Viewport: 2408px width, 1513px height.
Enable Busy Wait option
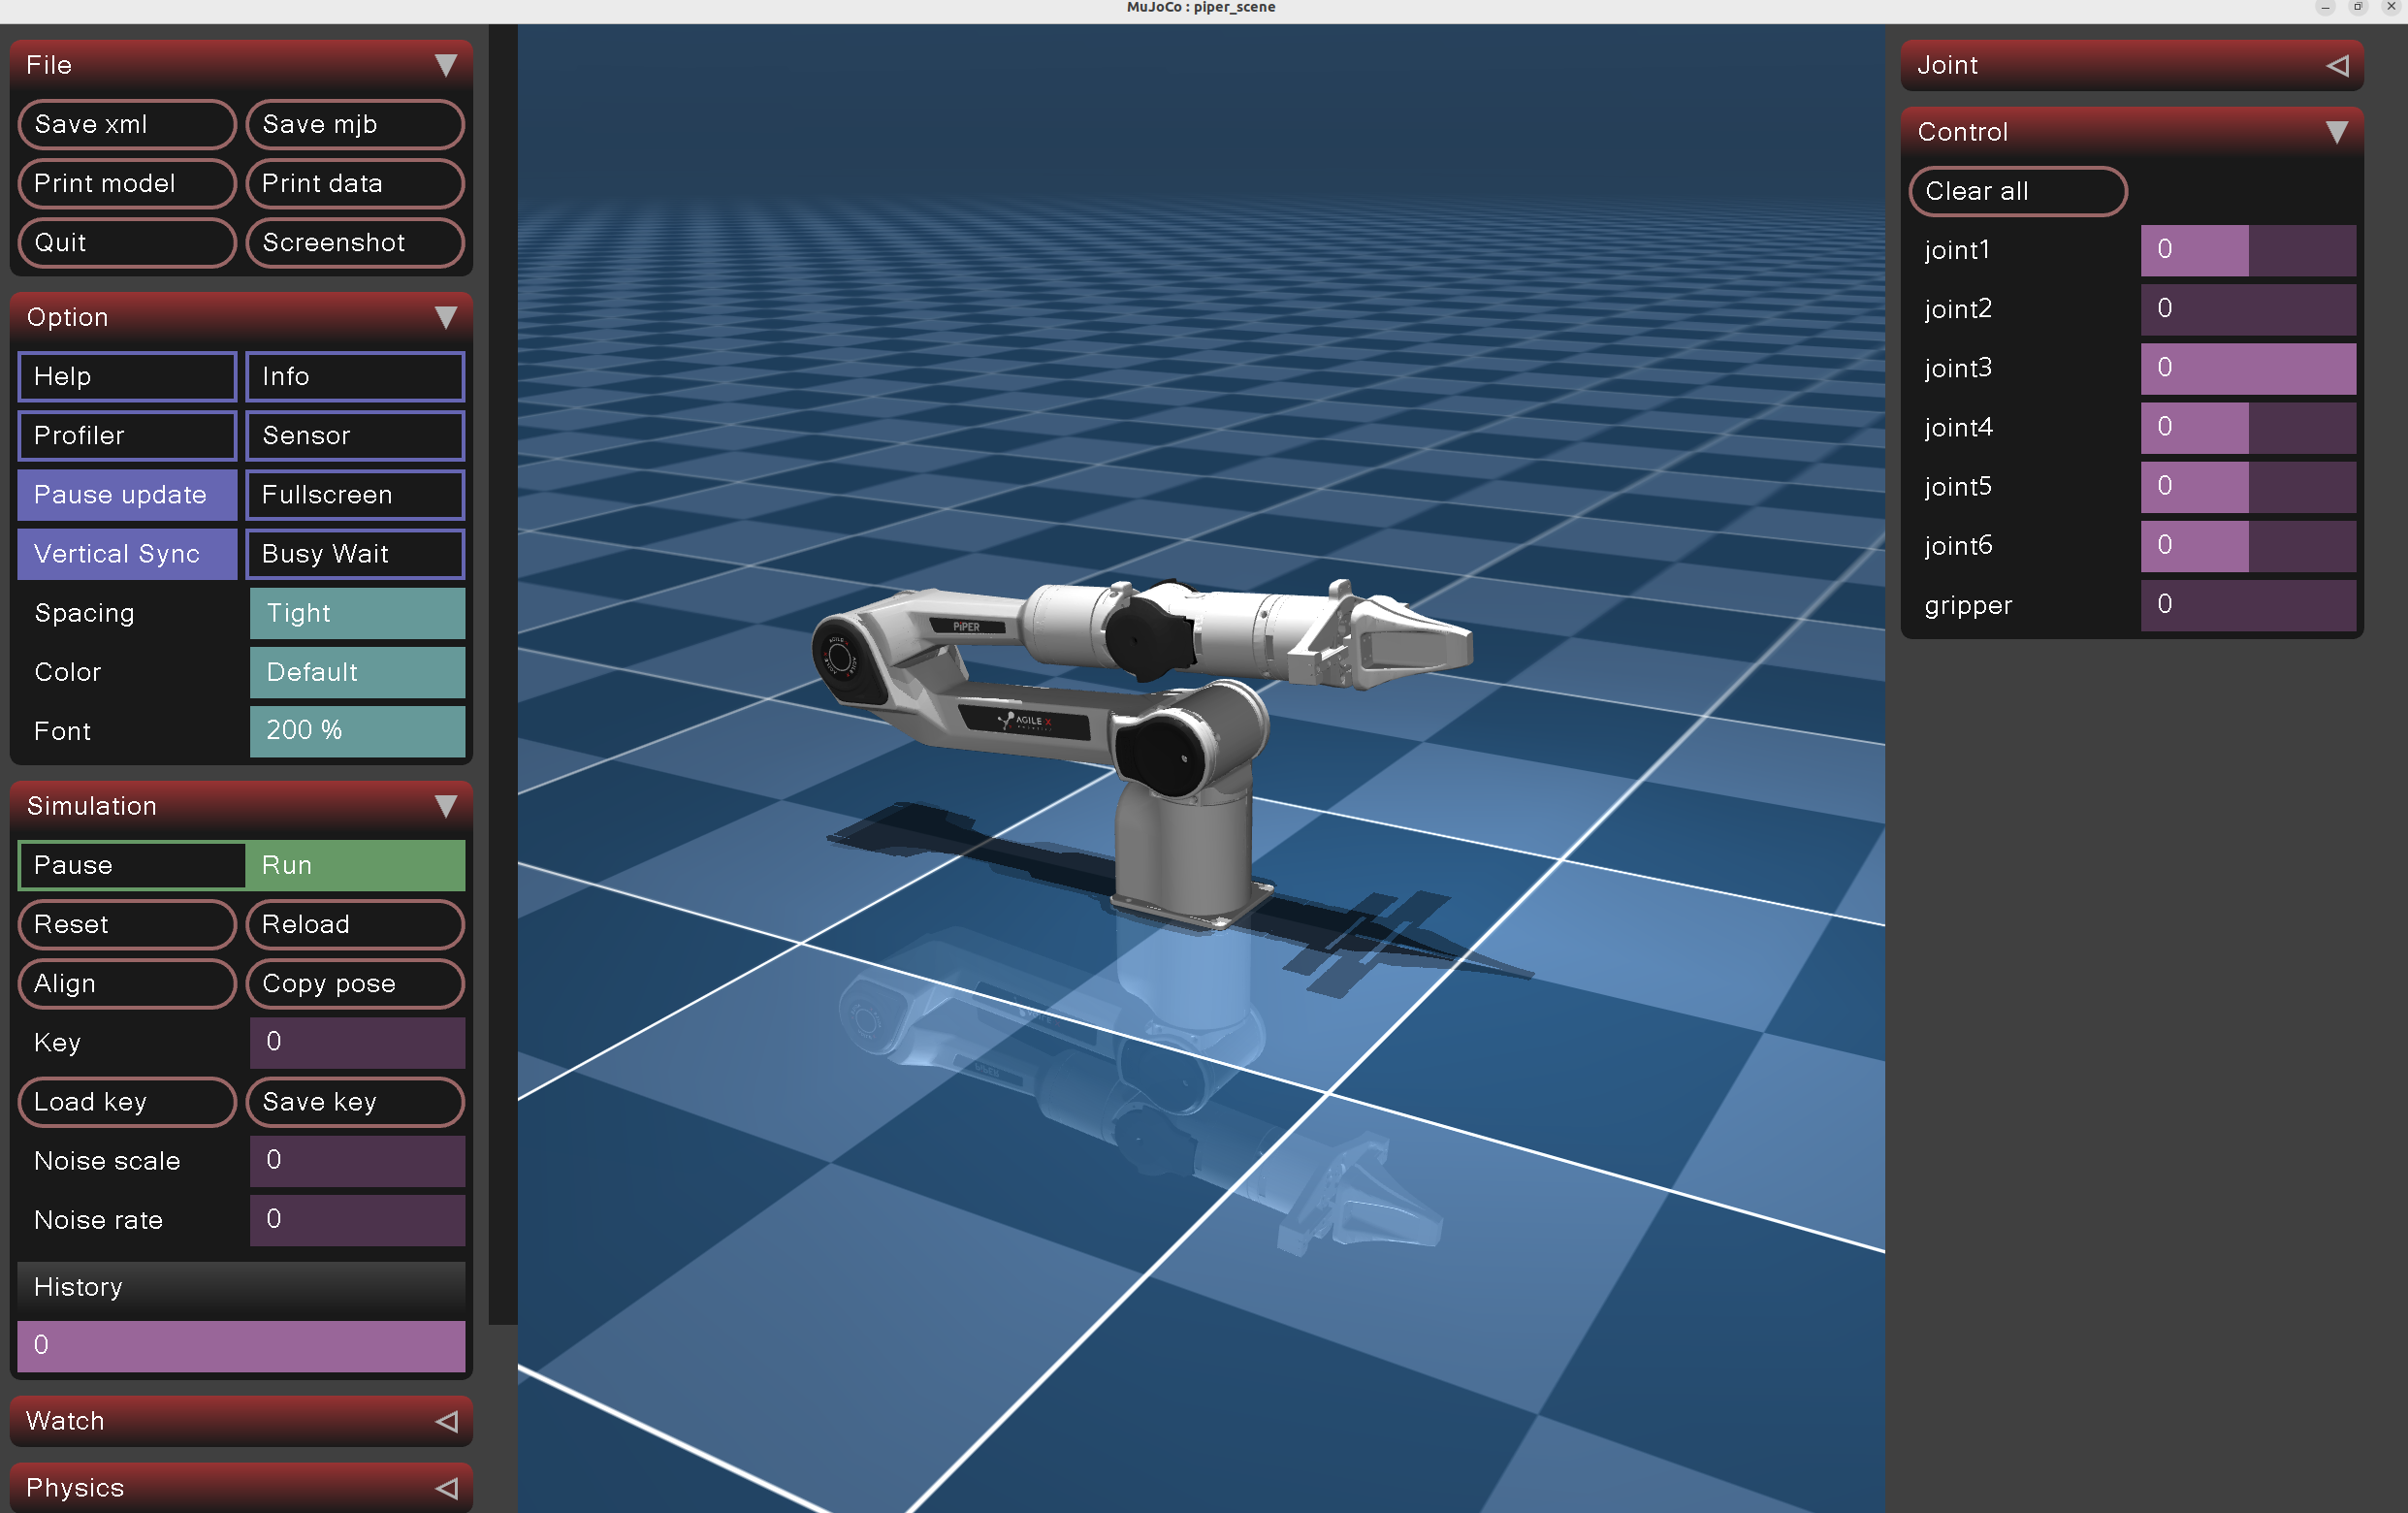coord(355,553)
